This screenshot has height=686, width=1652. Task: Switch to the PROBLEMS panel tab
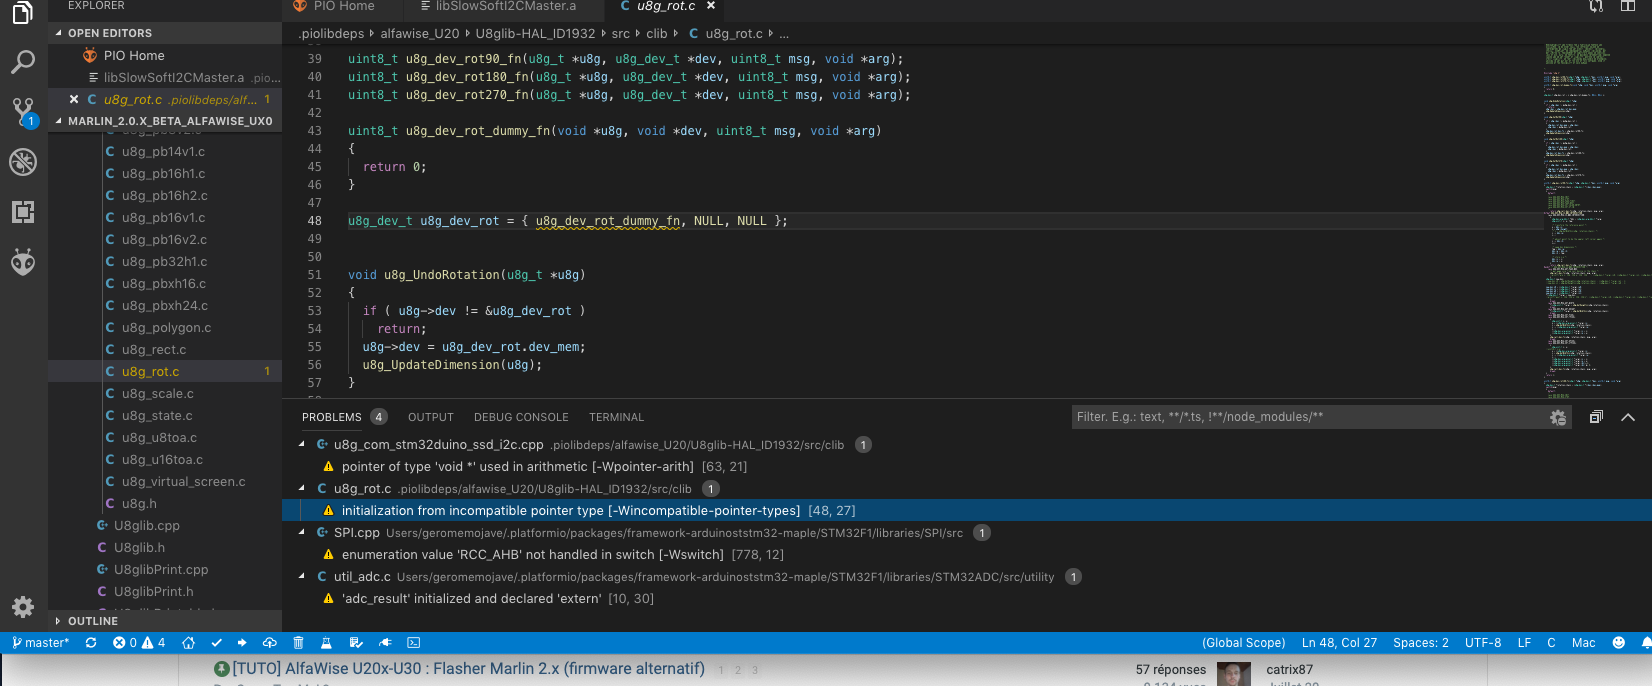(x=332, y=417)
